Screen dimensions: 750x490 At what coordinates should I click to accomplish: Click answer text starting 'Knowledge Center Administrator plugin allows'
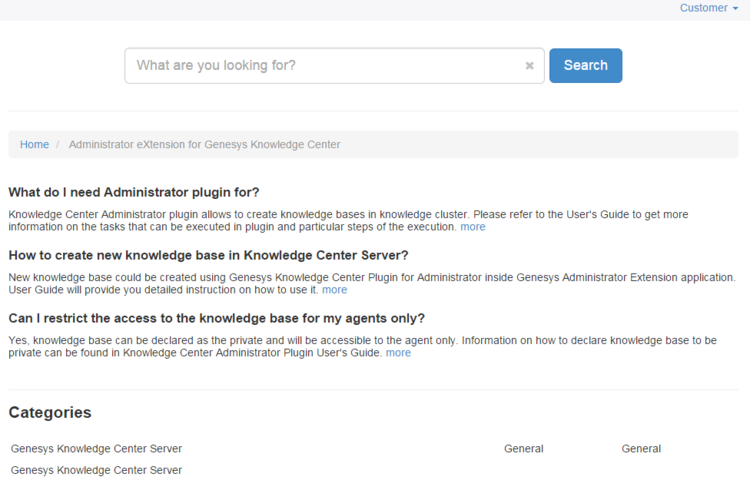tap(348, 221)
